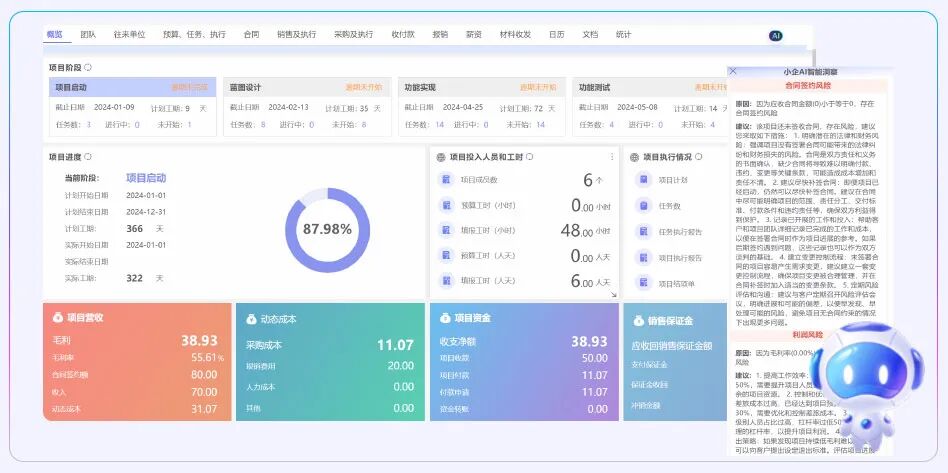Switch to the 合同 tab
The height and width of the screenshot is (473, 948).
[251, 35]
